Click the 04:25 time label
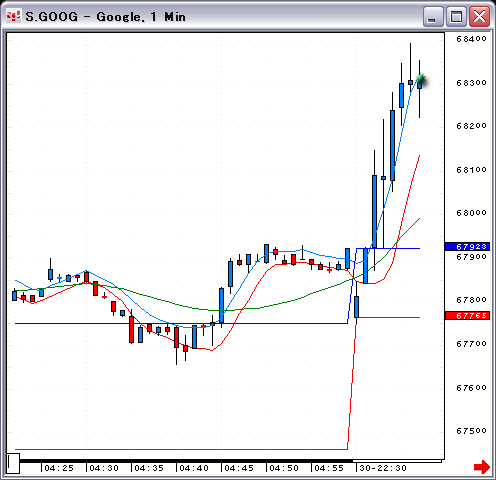 [59, 468]
